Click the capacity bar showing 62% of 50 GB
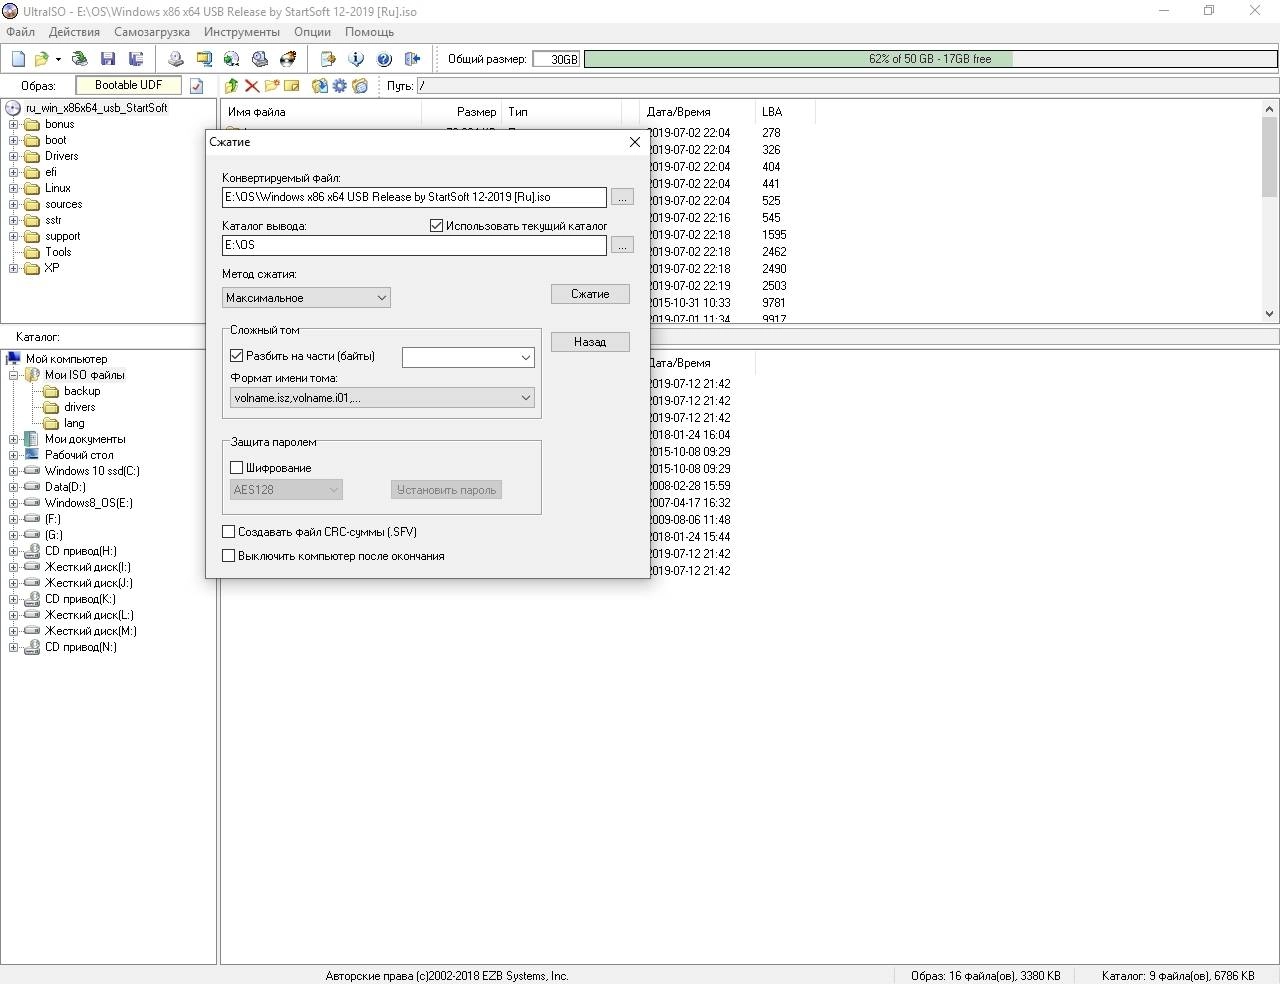 [930, 59]
